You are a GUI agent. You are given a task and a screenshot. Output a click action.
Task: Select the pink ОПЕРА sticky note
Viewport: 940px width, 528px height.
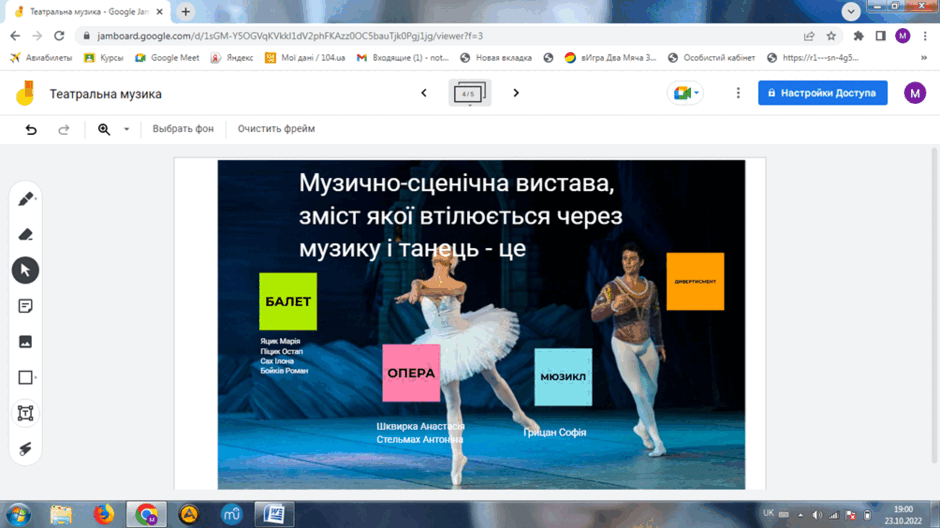point(411,373)
